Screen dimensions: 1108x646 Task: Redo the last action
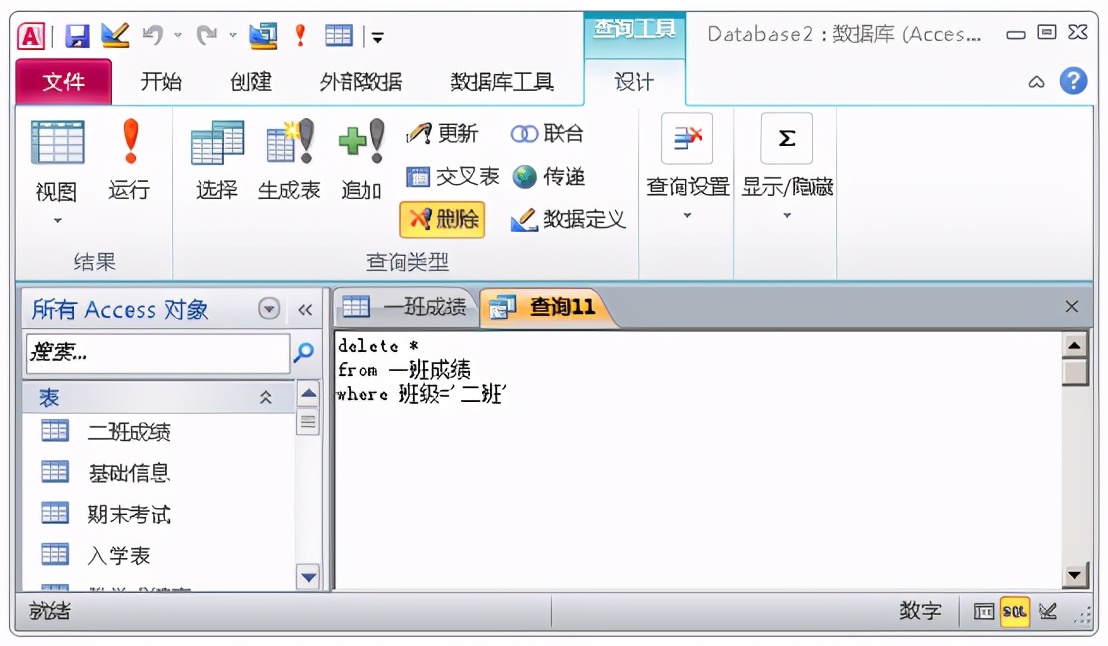click(x=206, y=35)
